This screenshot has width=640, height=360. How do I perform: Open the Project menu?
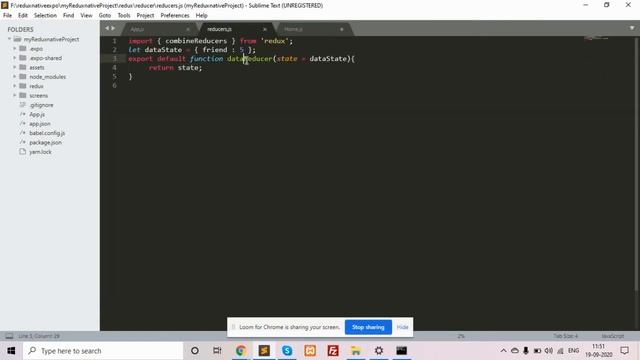(145, 16)
